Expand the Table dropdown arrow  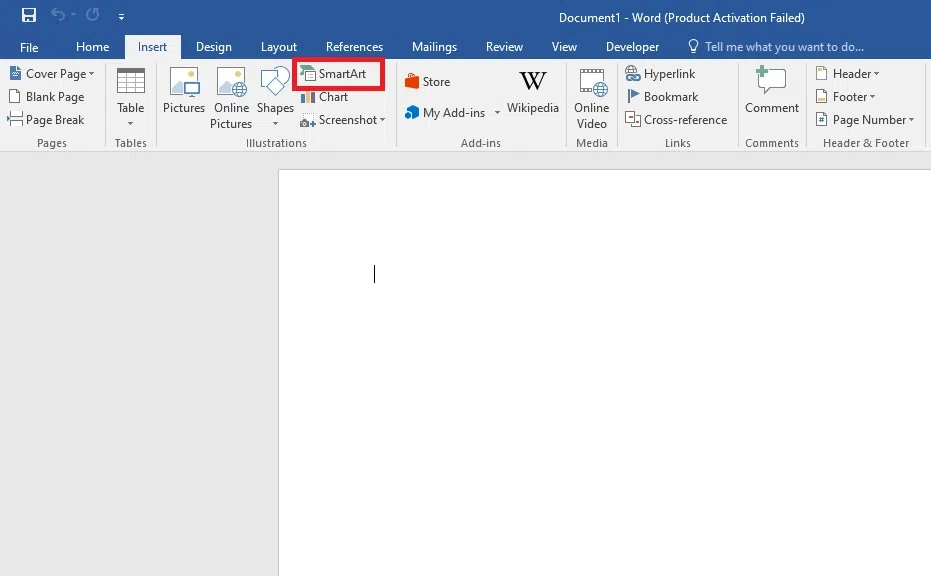(x=131, y=124)
